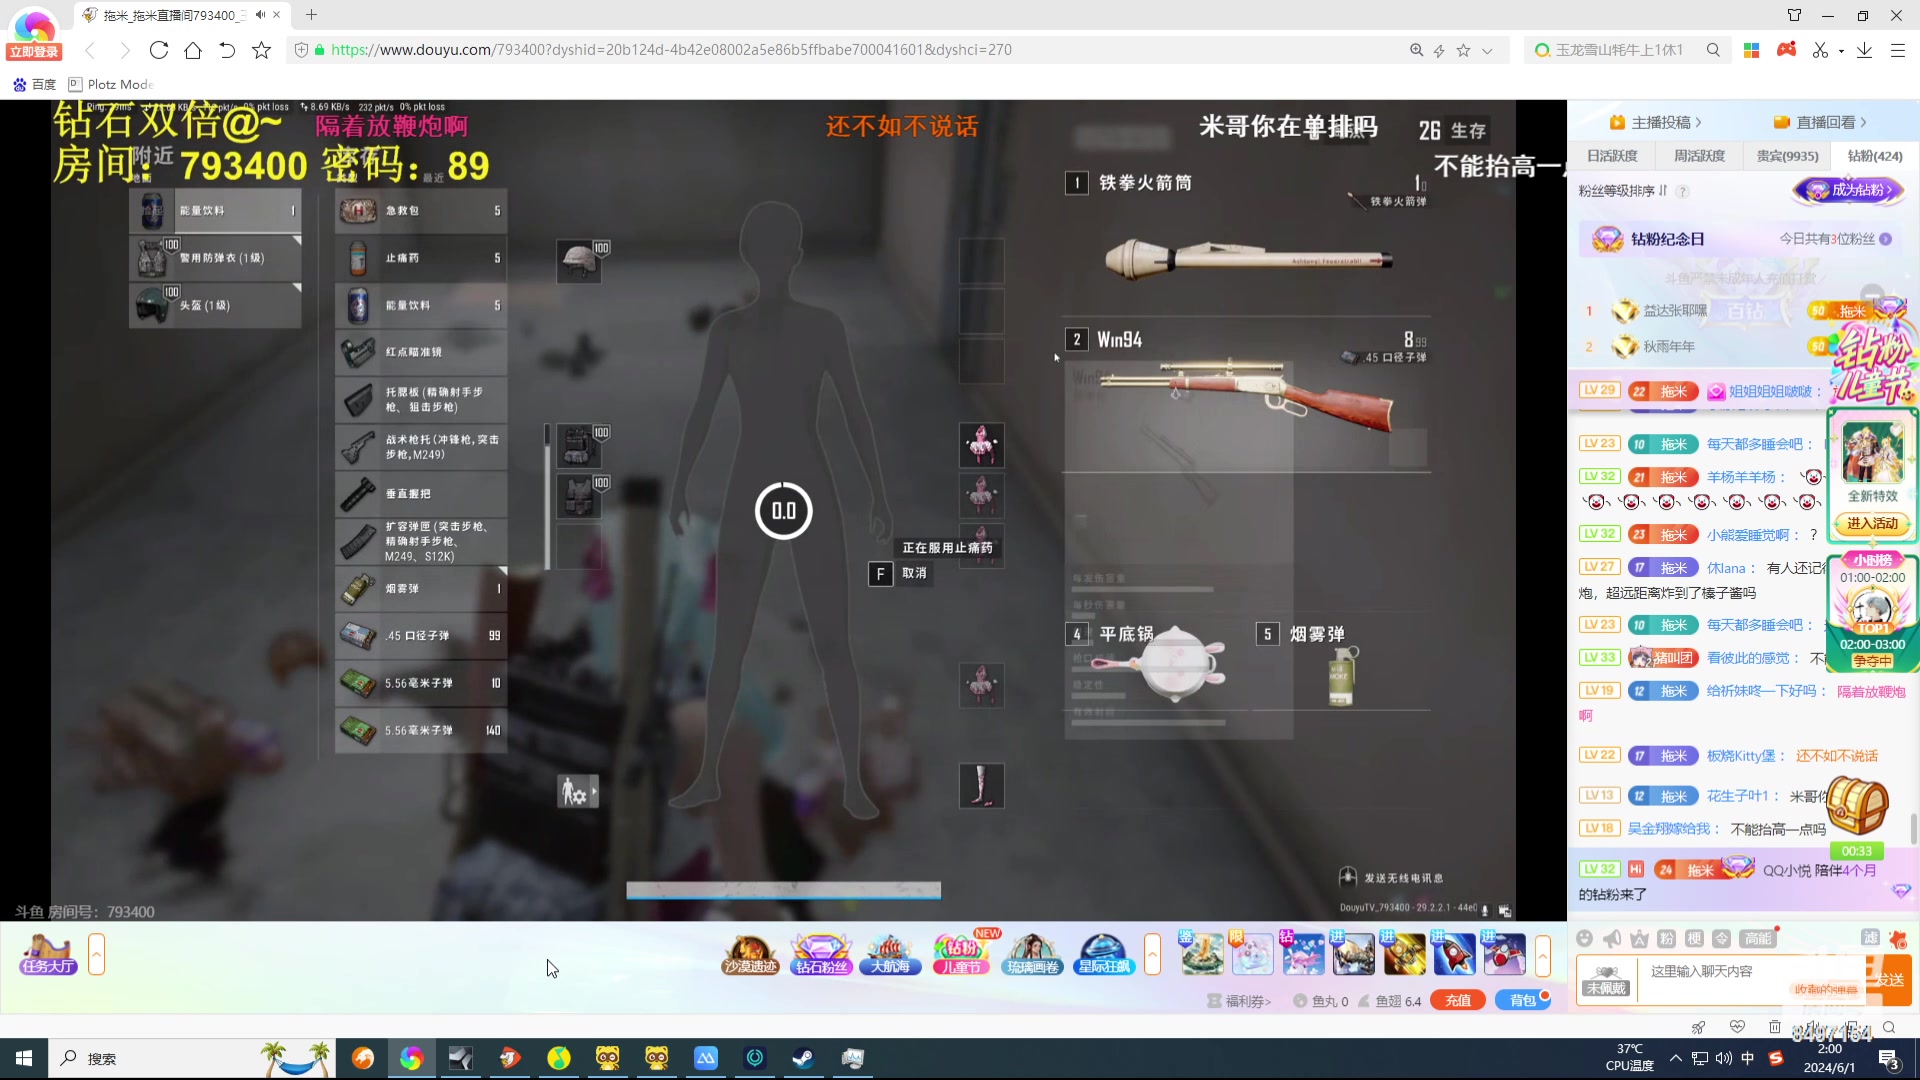Viewport: 1920px width, 1080px height.
Task: Switch to the 贵宾(9935) tab
Action: point(1787,156)
